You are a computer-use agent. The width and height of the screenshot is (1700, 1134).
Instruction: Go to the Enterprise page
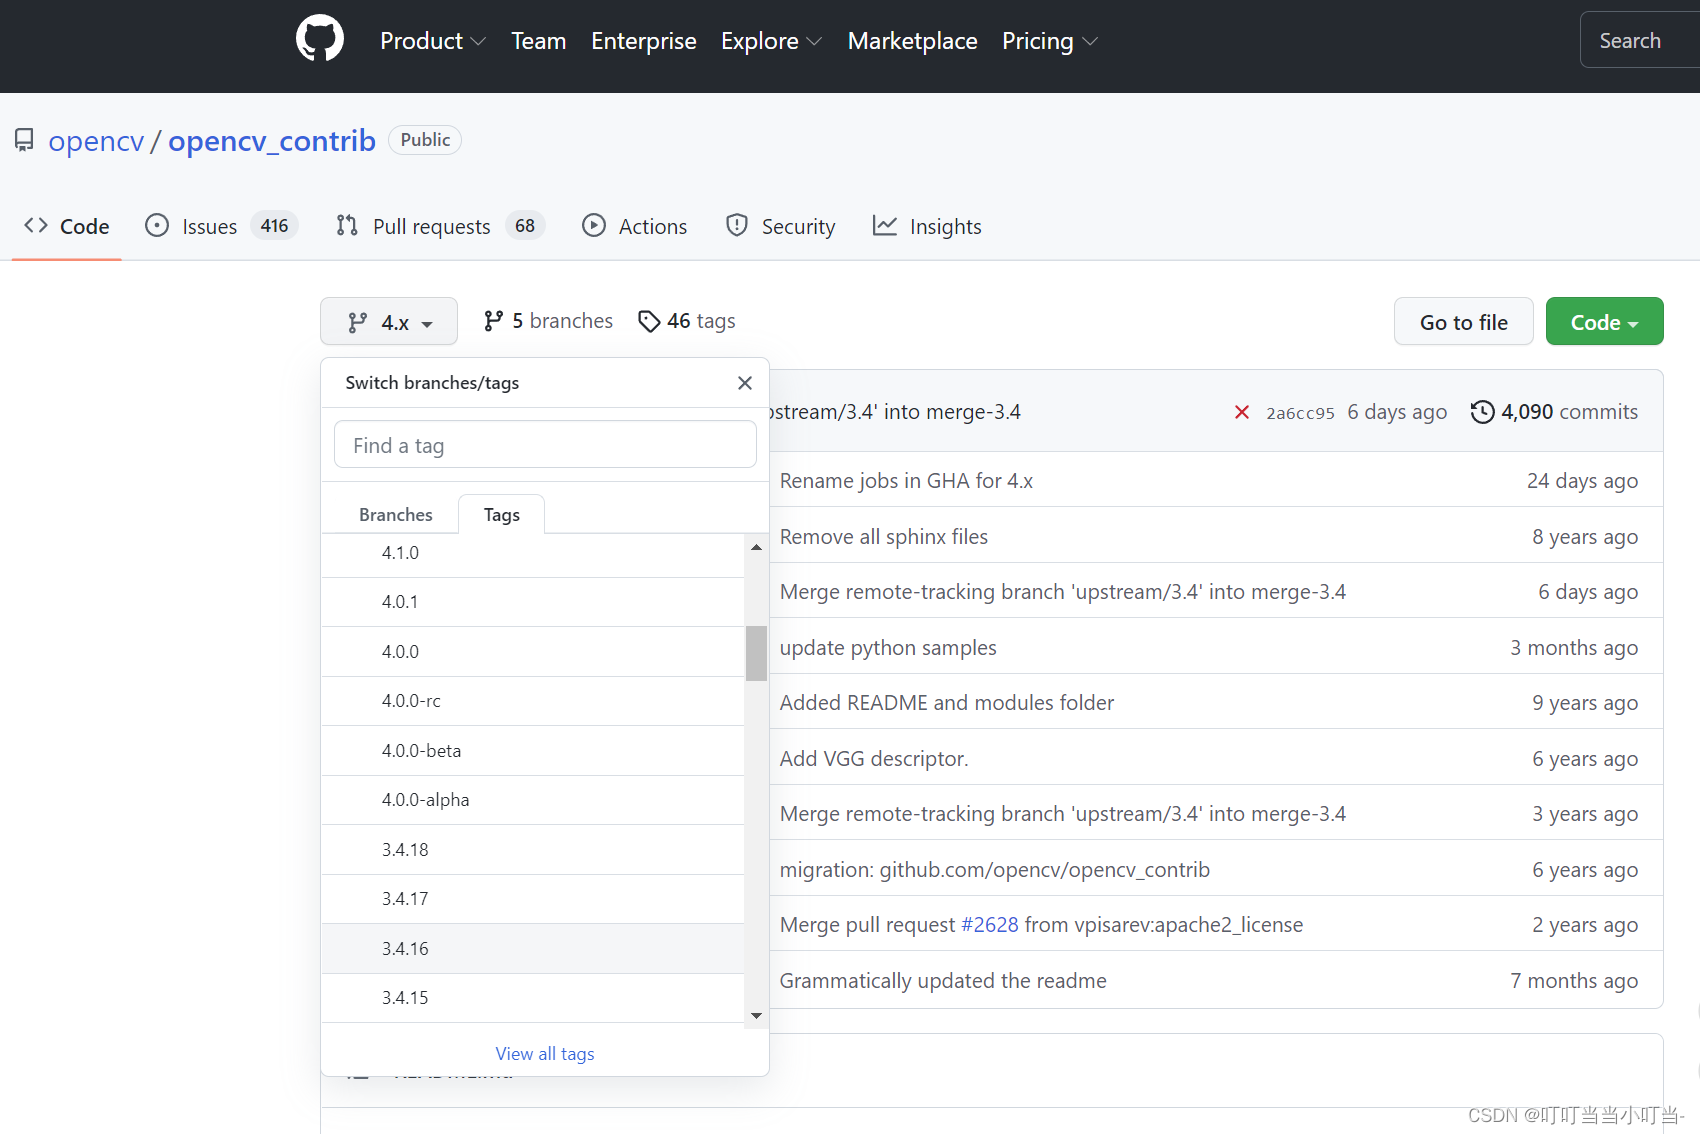(644, 41)
